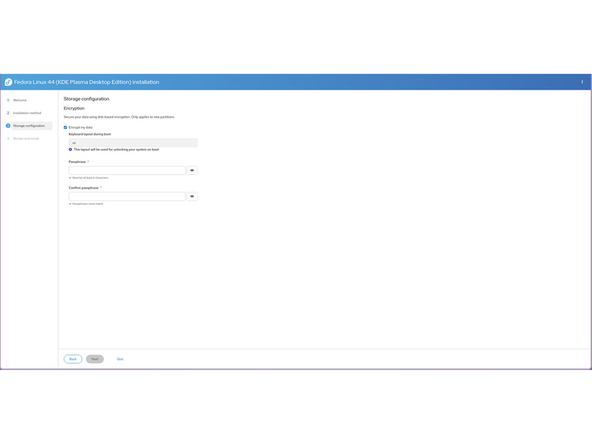592x444 pixels.
Task: Toggle Encrypt my data checkbox
Action: (x=65, y=128)
